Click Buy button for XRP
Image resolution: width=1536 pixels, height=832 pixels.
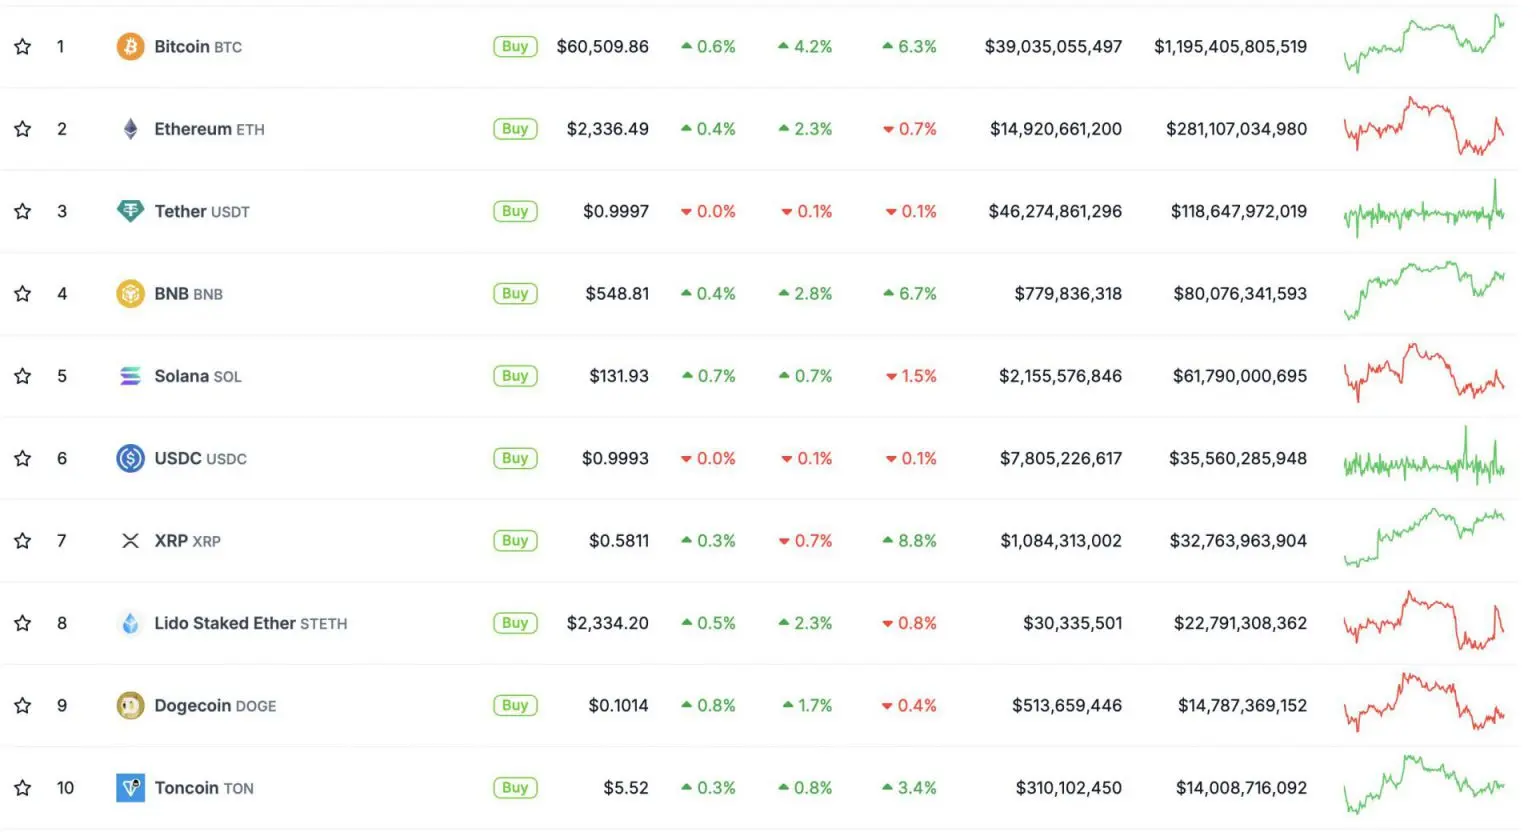click(x=515, y=541)
